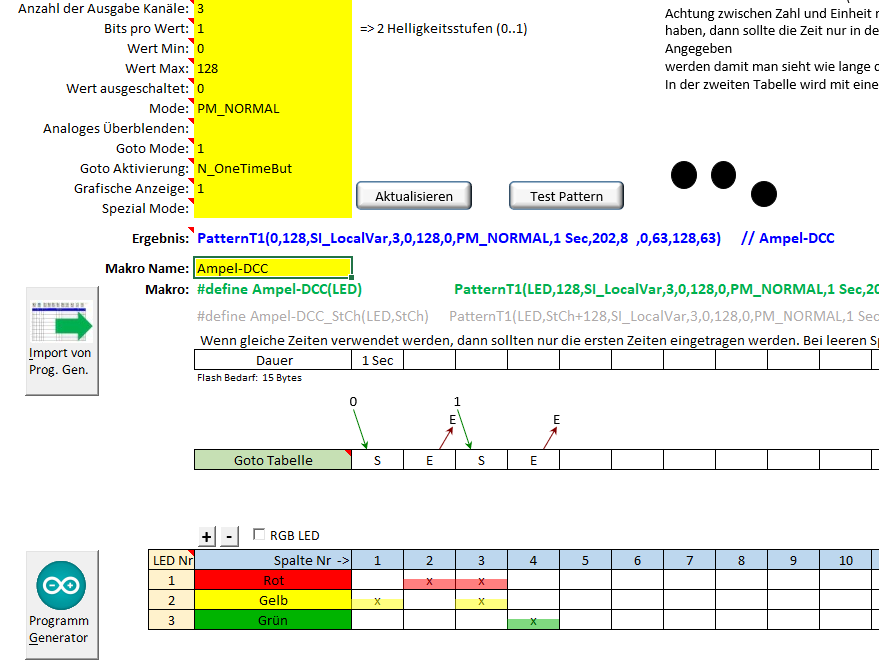Enable the RGB LED checkbox

point(260,536)
